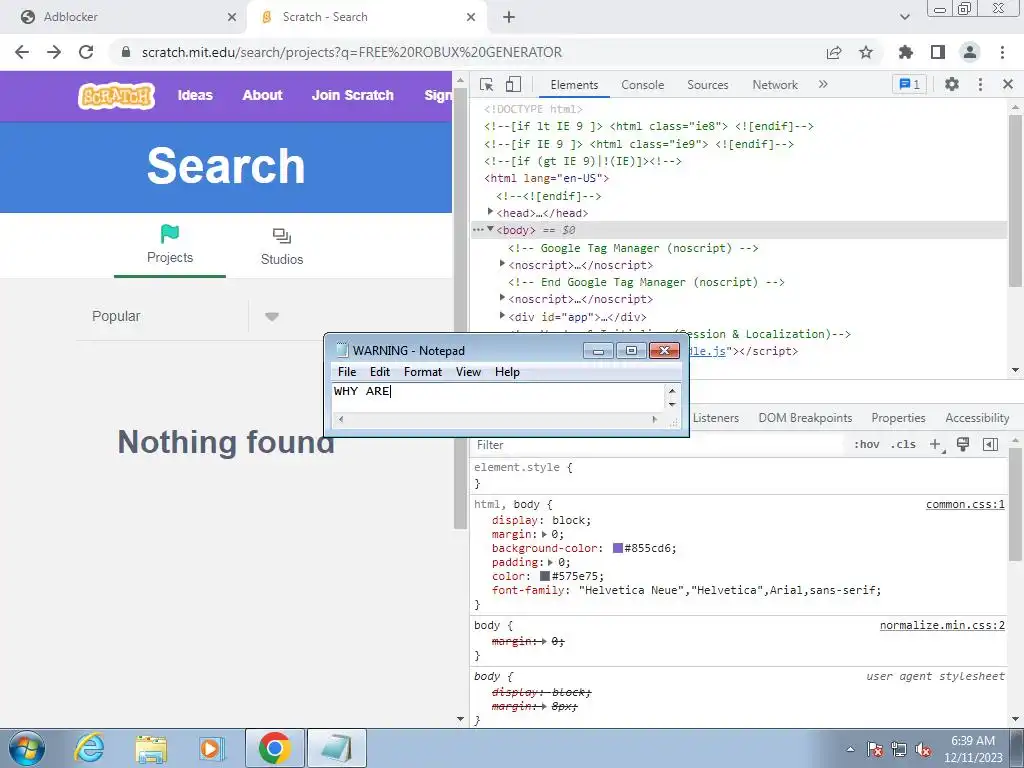Show more DevTools tabs chevron
The width and height of the screenshot is (1024, 768).
coord(823,84)
